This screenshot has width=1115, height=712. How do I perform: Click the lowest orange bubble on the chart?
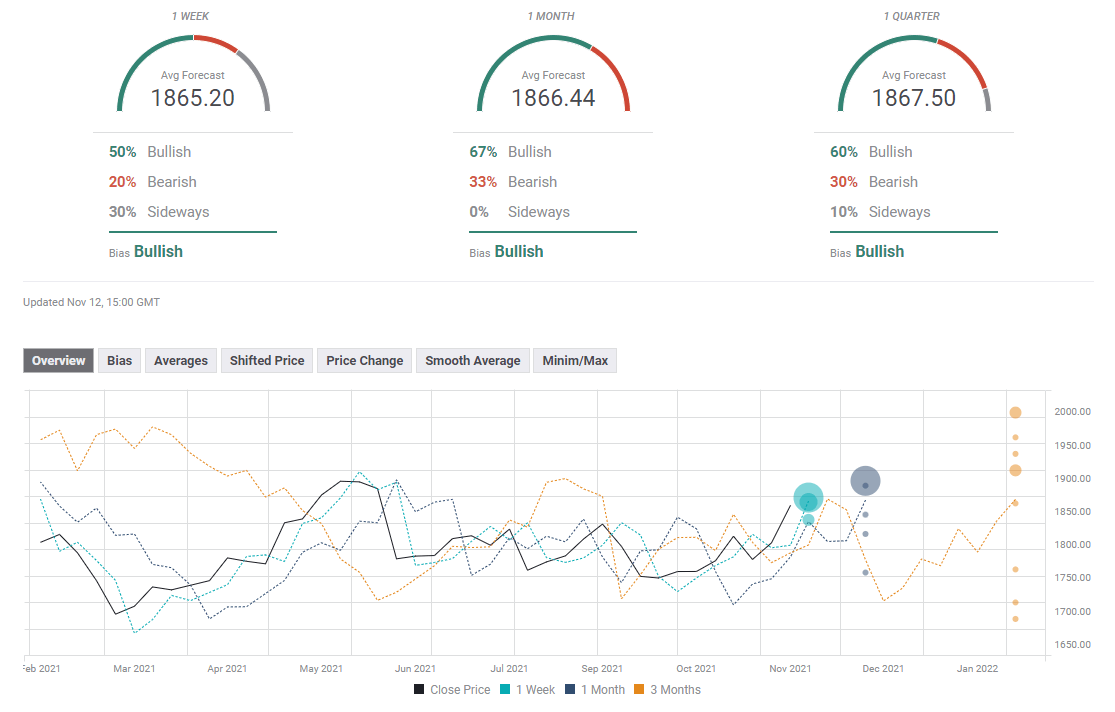pyautogui.click(x=1015, y=619)
